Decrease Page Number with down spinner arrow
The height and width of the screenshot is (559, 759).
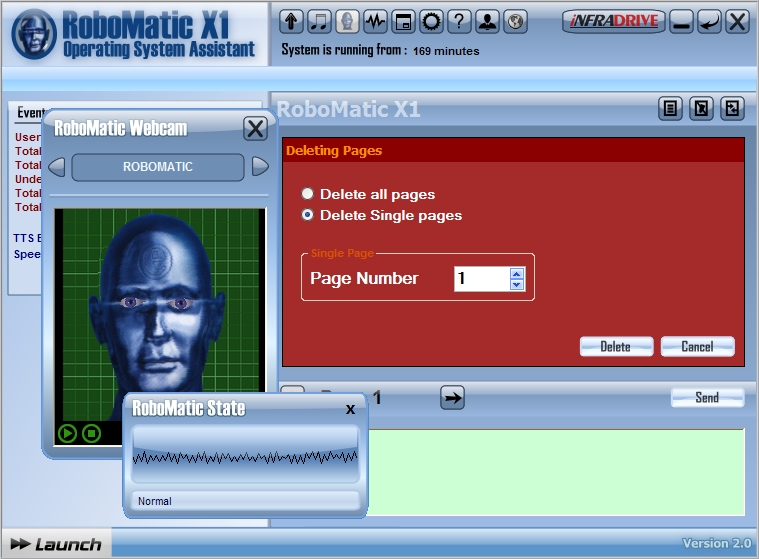point(516,285)
